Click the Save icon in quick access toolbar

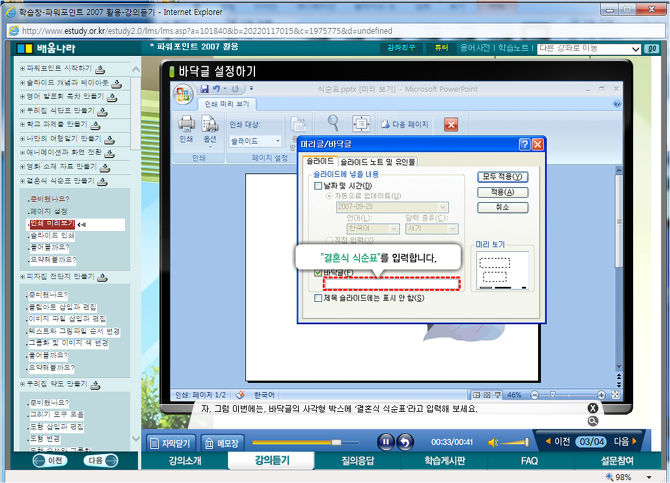[204, 88]
